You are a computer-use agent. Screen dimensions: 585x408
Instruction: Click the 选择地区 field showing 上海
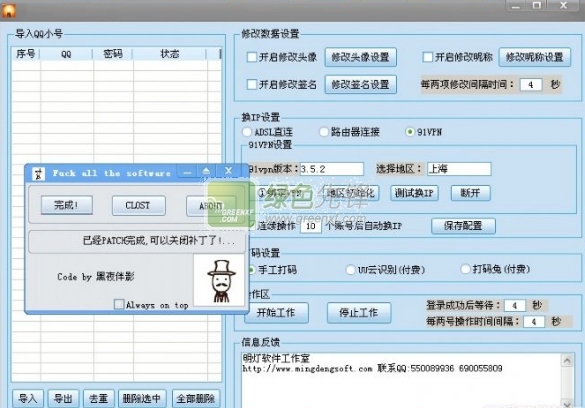[459, 169]
